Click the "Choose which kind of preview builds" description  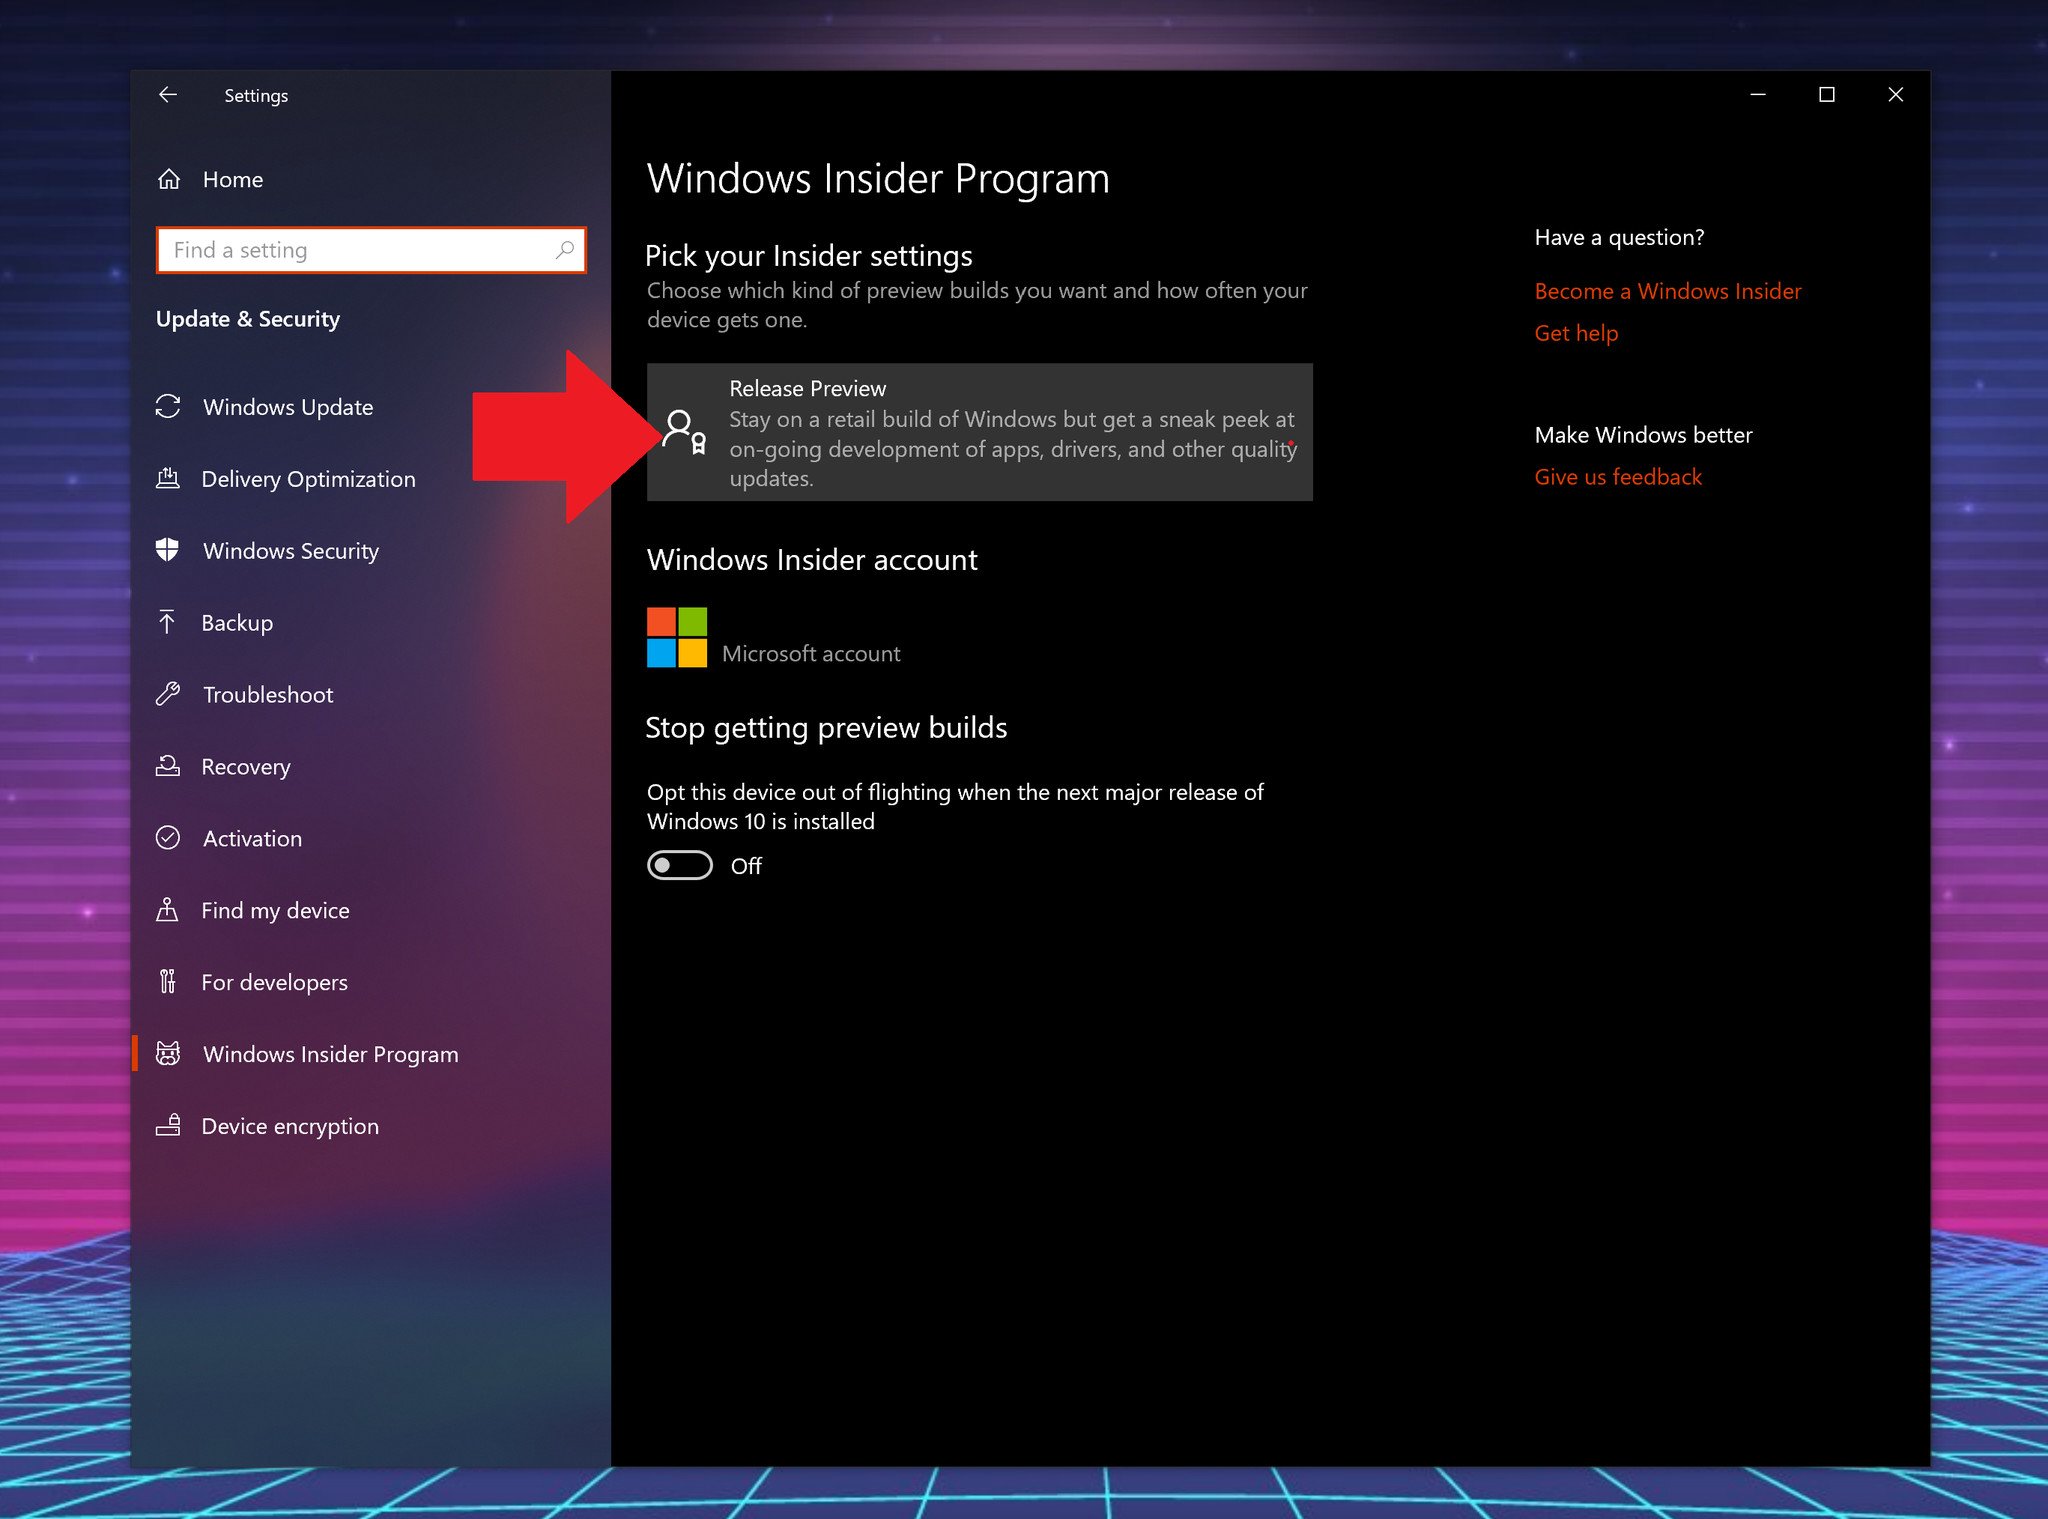(977, 305)
